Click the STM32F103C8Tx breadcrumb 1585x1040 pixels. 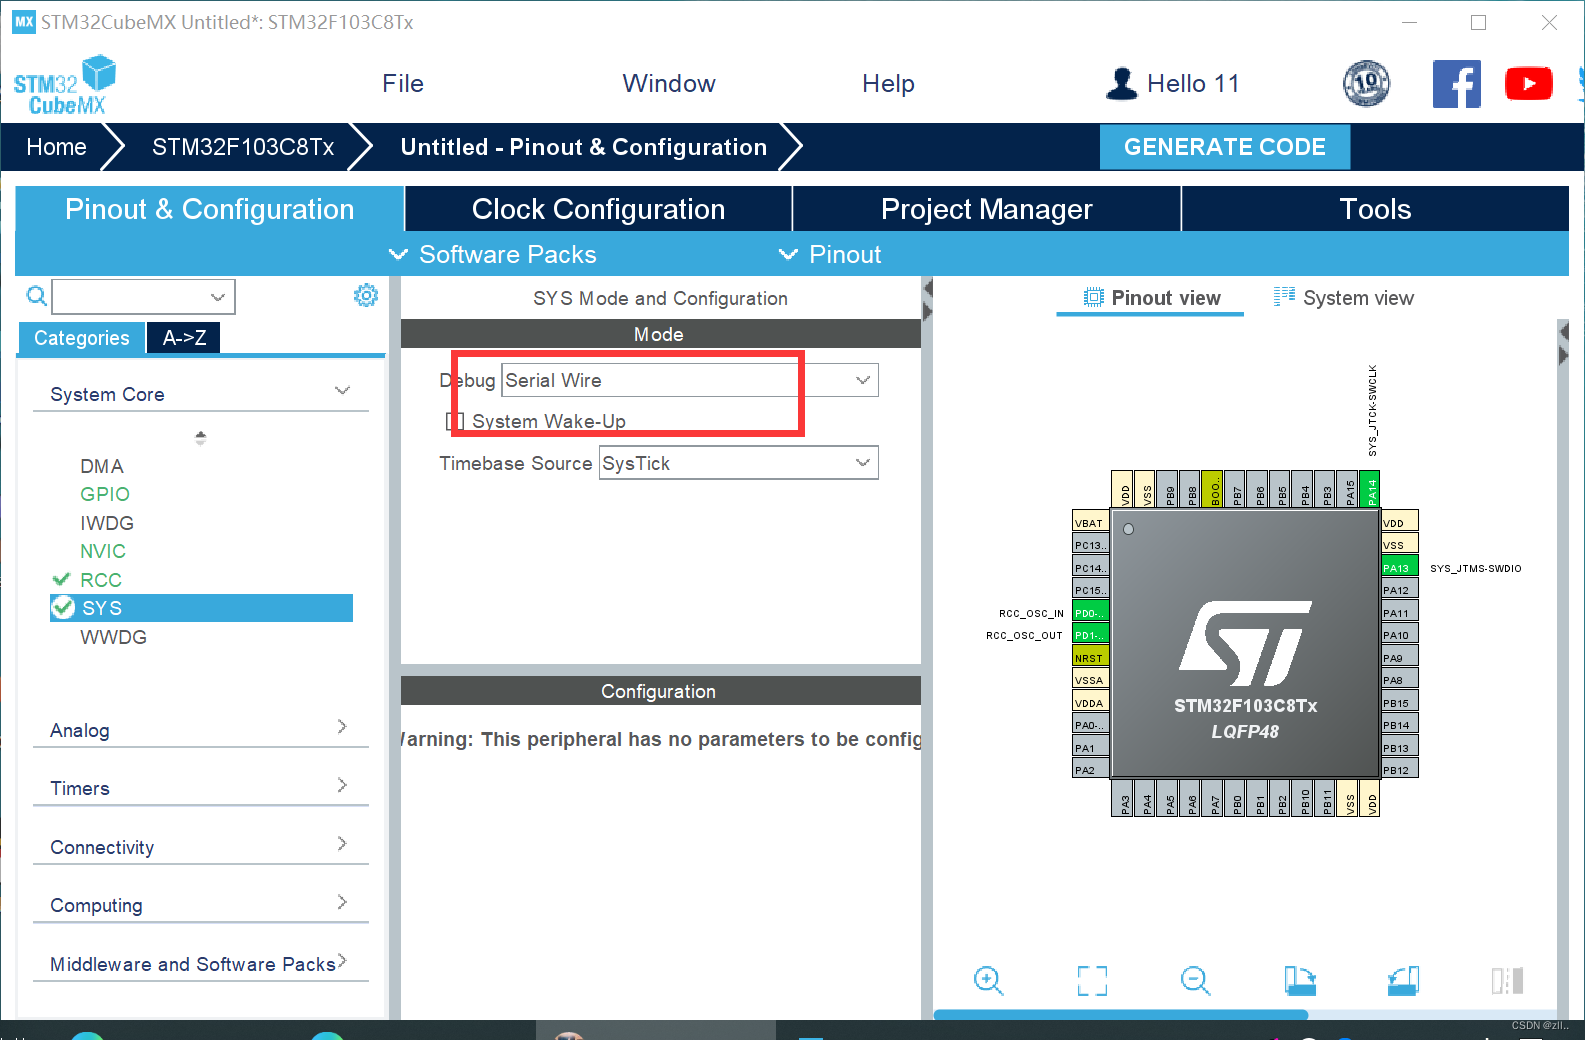pyautogui.click(x=243, y=147)
